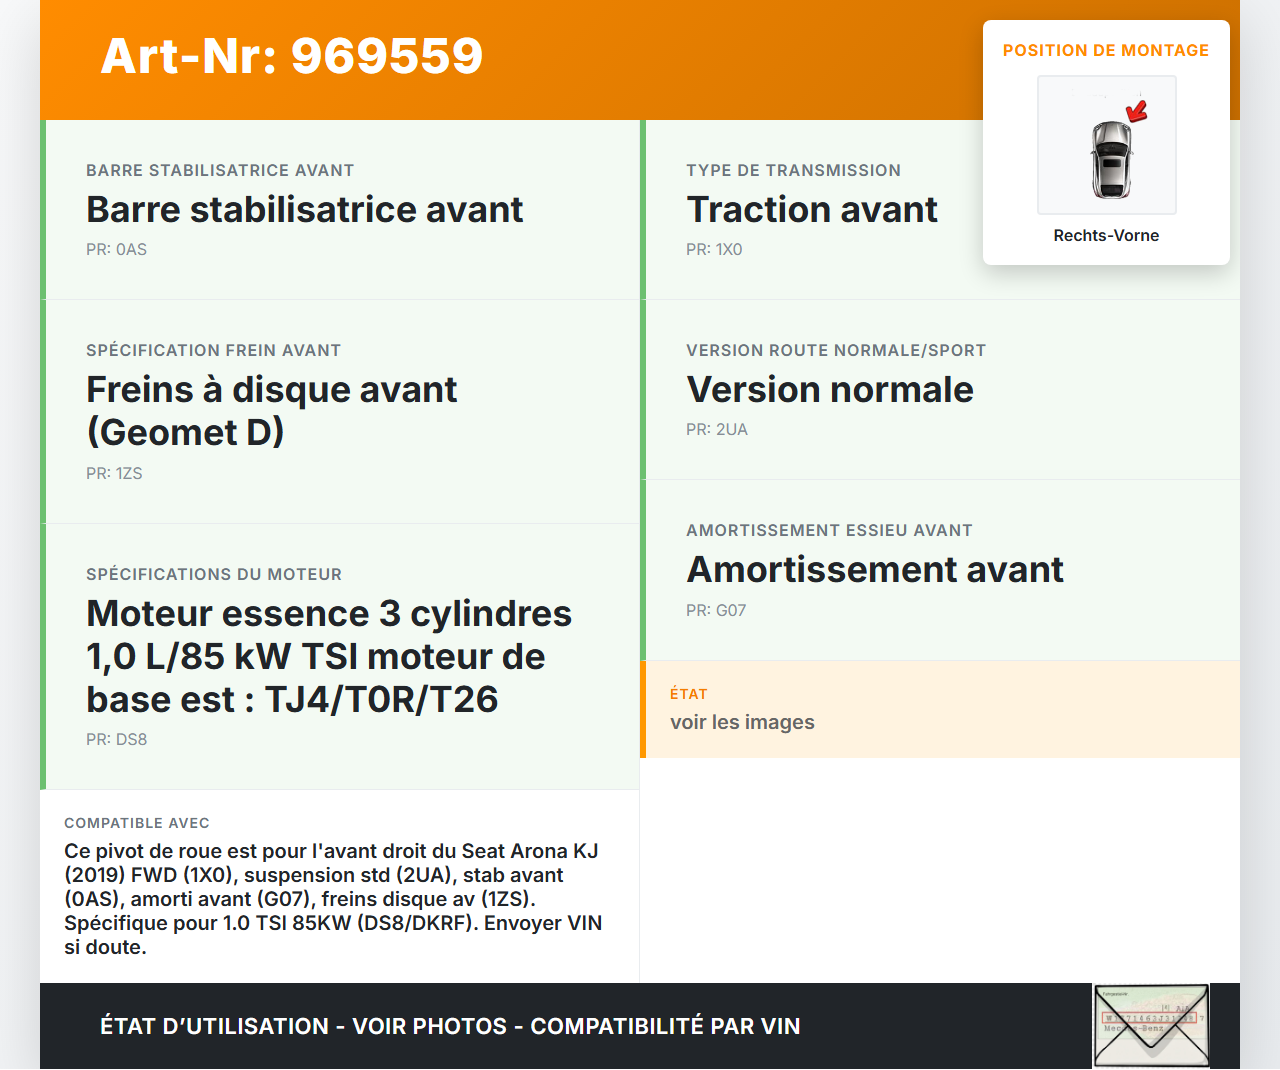This screenshot has width=1280, height=1070.
Task: Click the PR: 1X0 transmission code
Action: (x=714, y=250)
